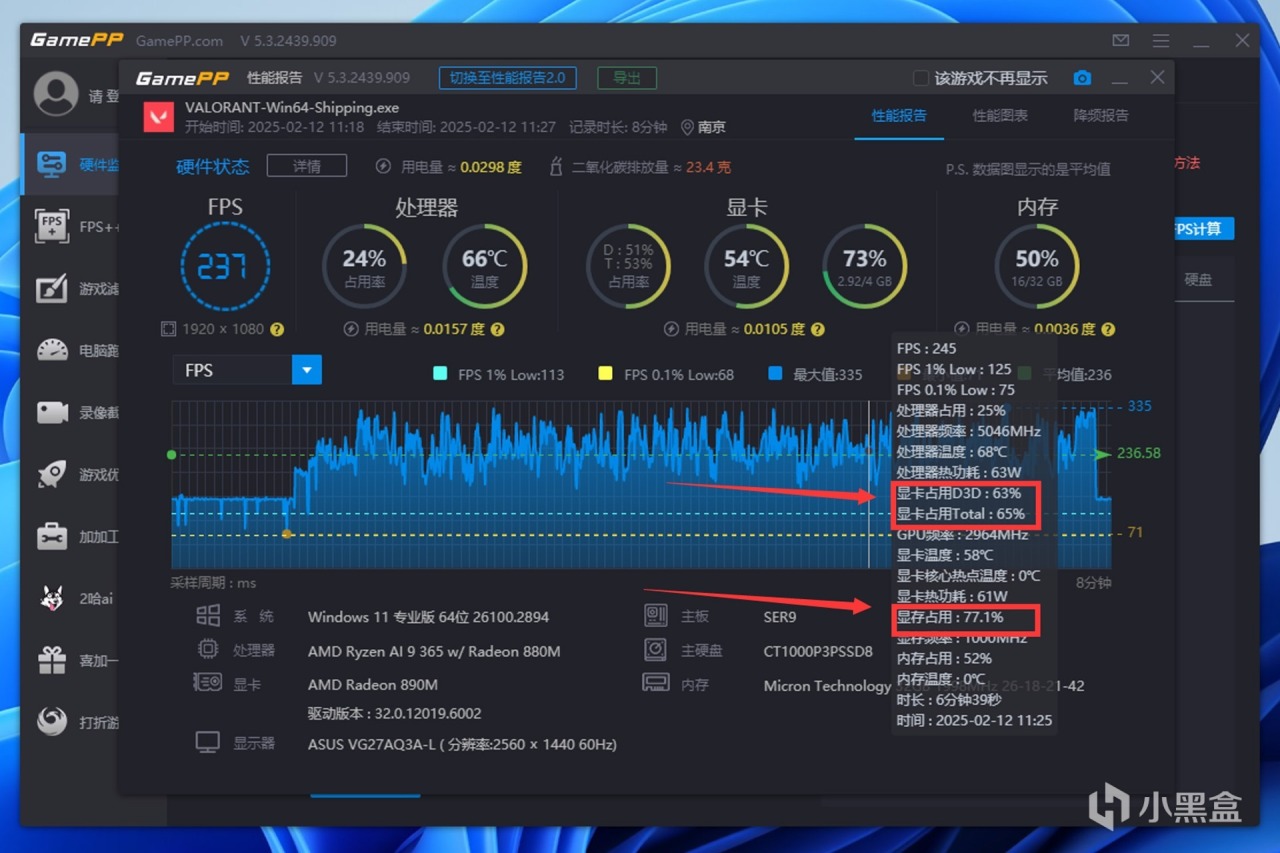
Task: Close the 性能报告 report window
Action: click(x=1157, y=78)
